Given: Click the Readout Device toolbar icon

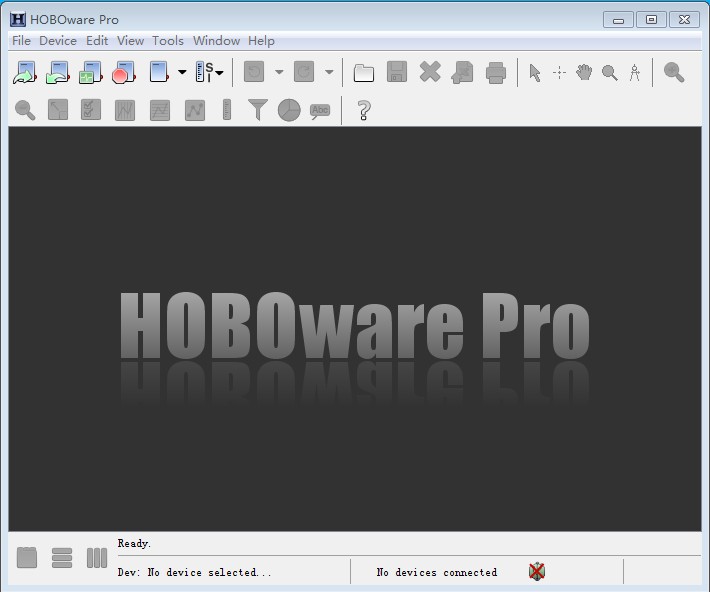Looking at the screenshot, I should 58,72.
